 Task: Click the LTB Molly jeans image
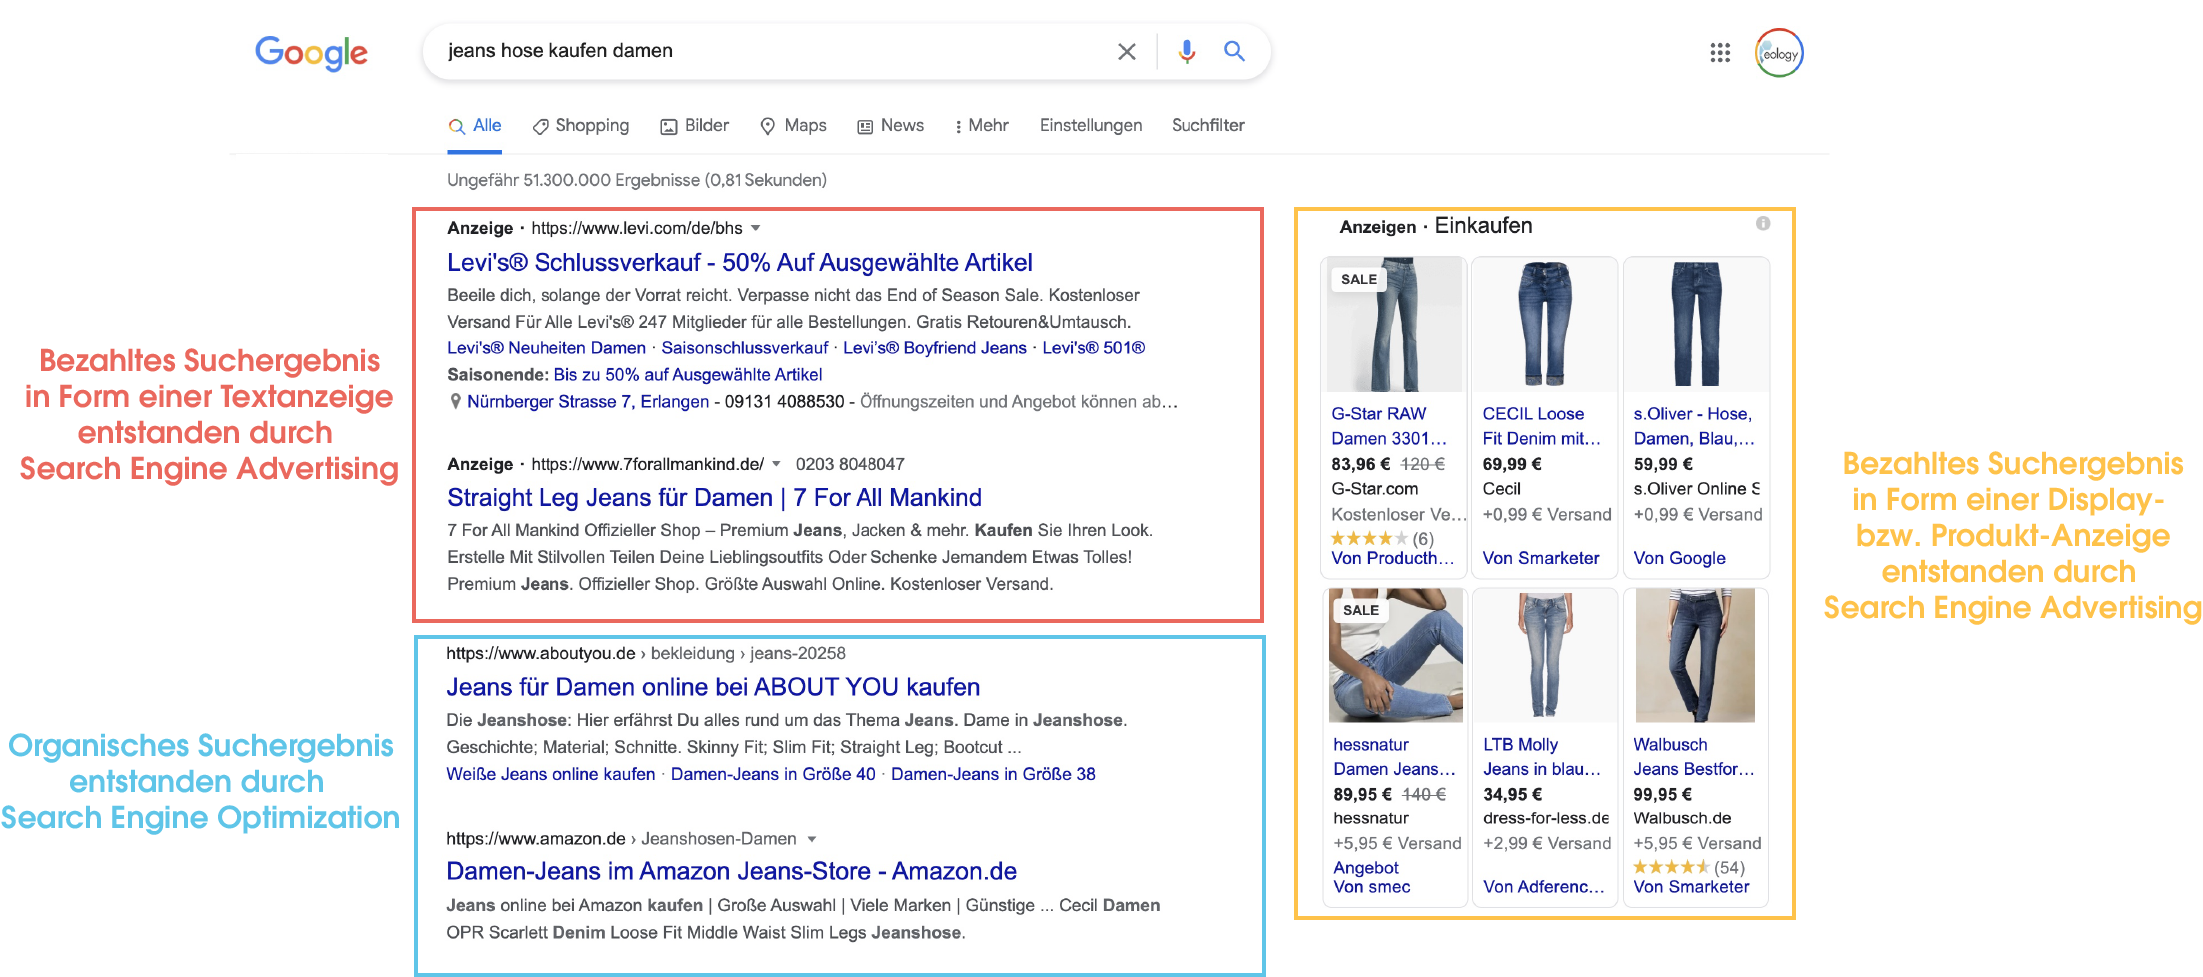point(1545,655)
